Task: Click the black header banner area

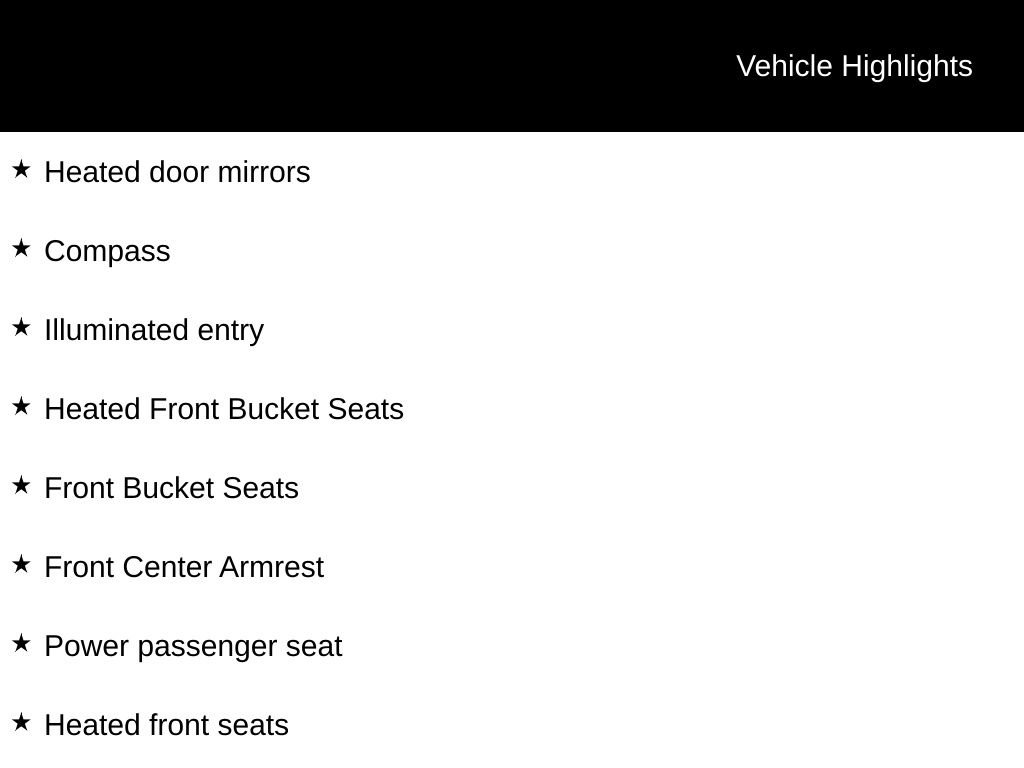Action: click(512, 65)
